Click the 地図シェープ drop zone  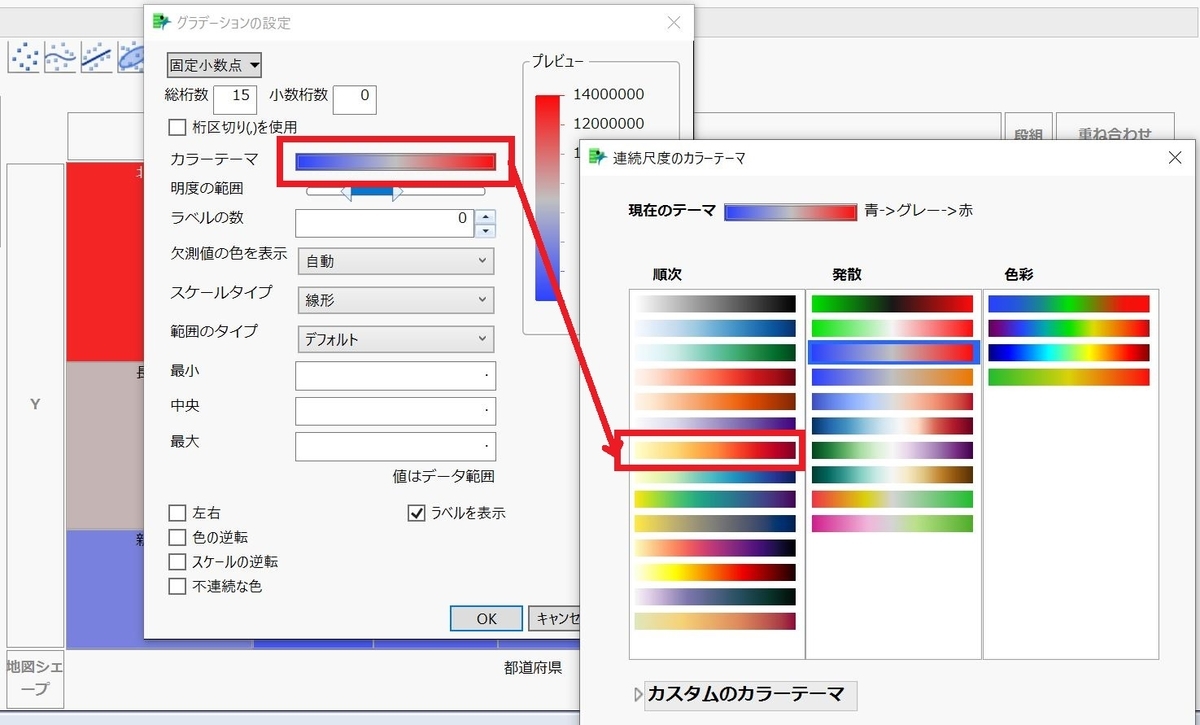(35, 678)
